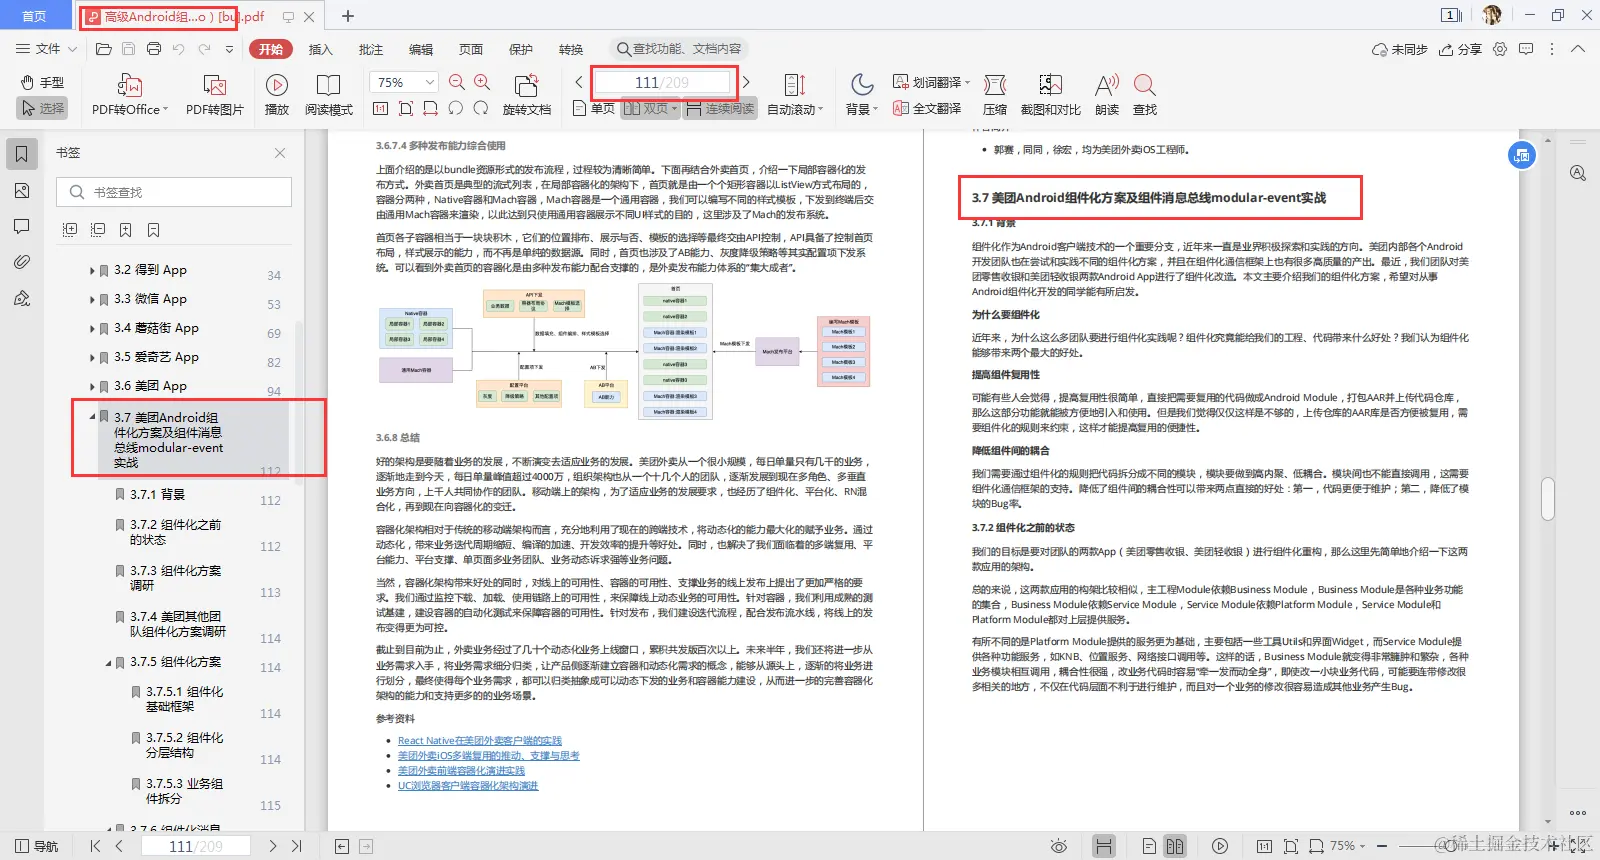The height and width of the screenshot is (860, 1600).
Task: Collapse the 3.7 美团Android组件化 bookmark
Action: (x=92, y=417)
